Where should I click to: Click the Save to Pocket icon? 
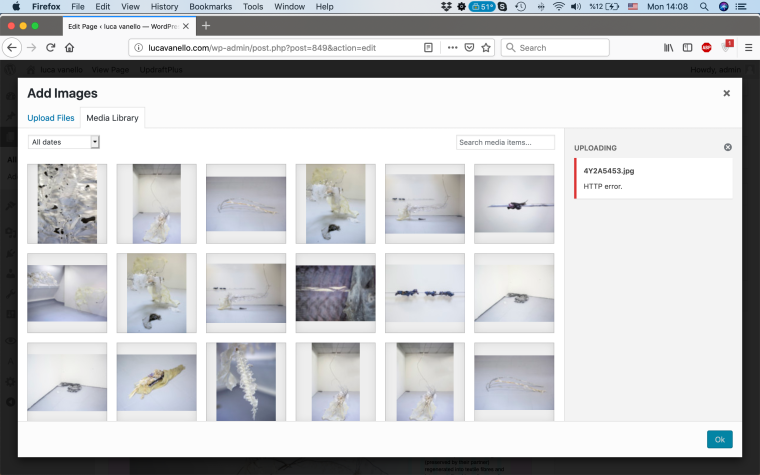469,47
